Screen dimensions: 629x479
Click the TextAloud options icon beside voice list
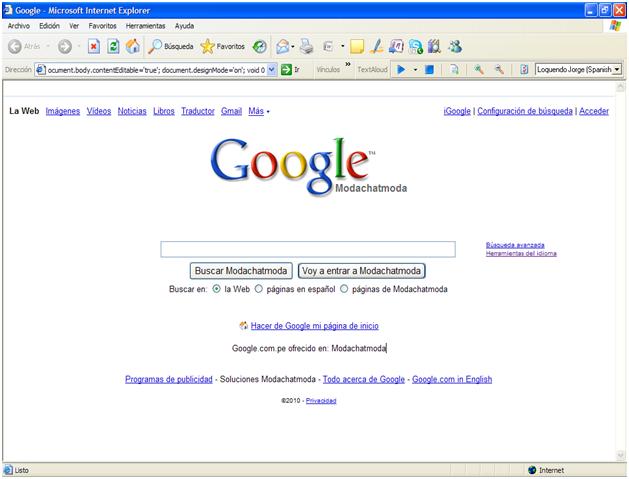[x=524, y=70]
